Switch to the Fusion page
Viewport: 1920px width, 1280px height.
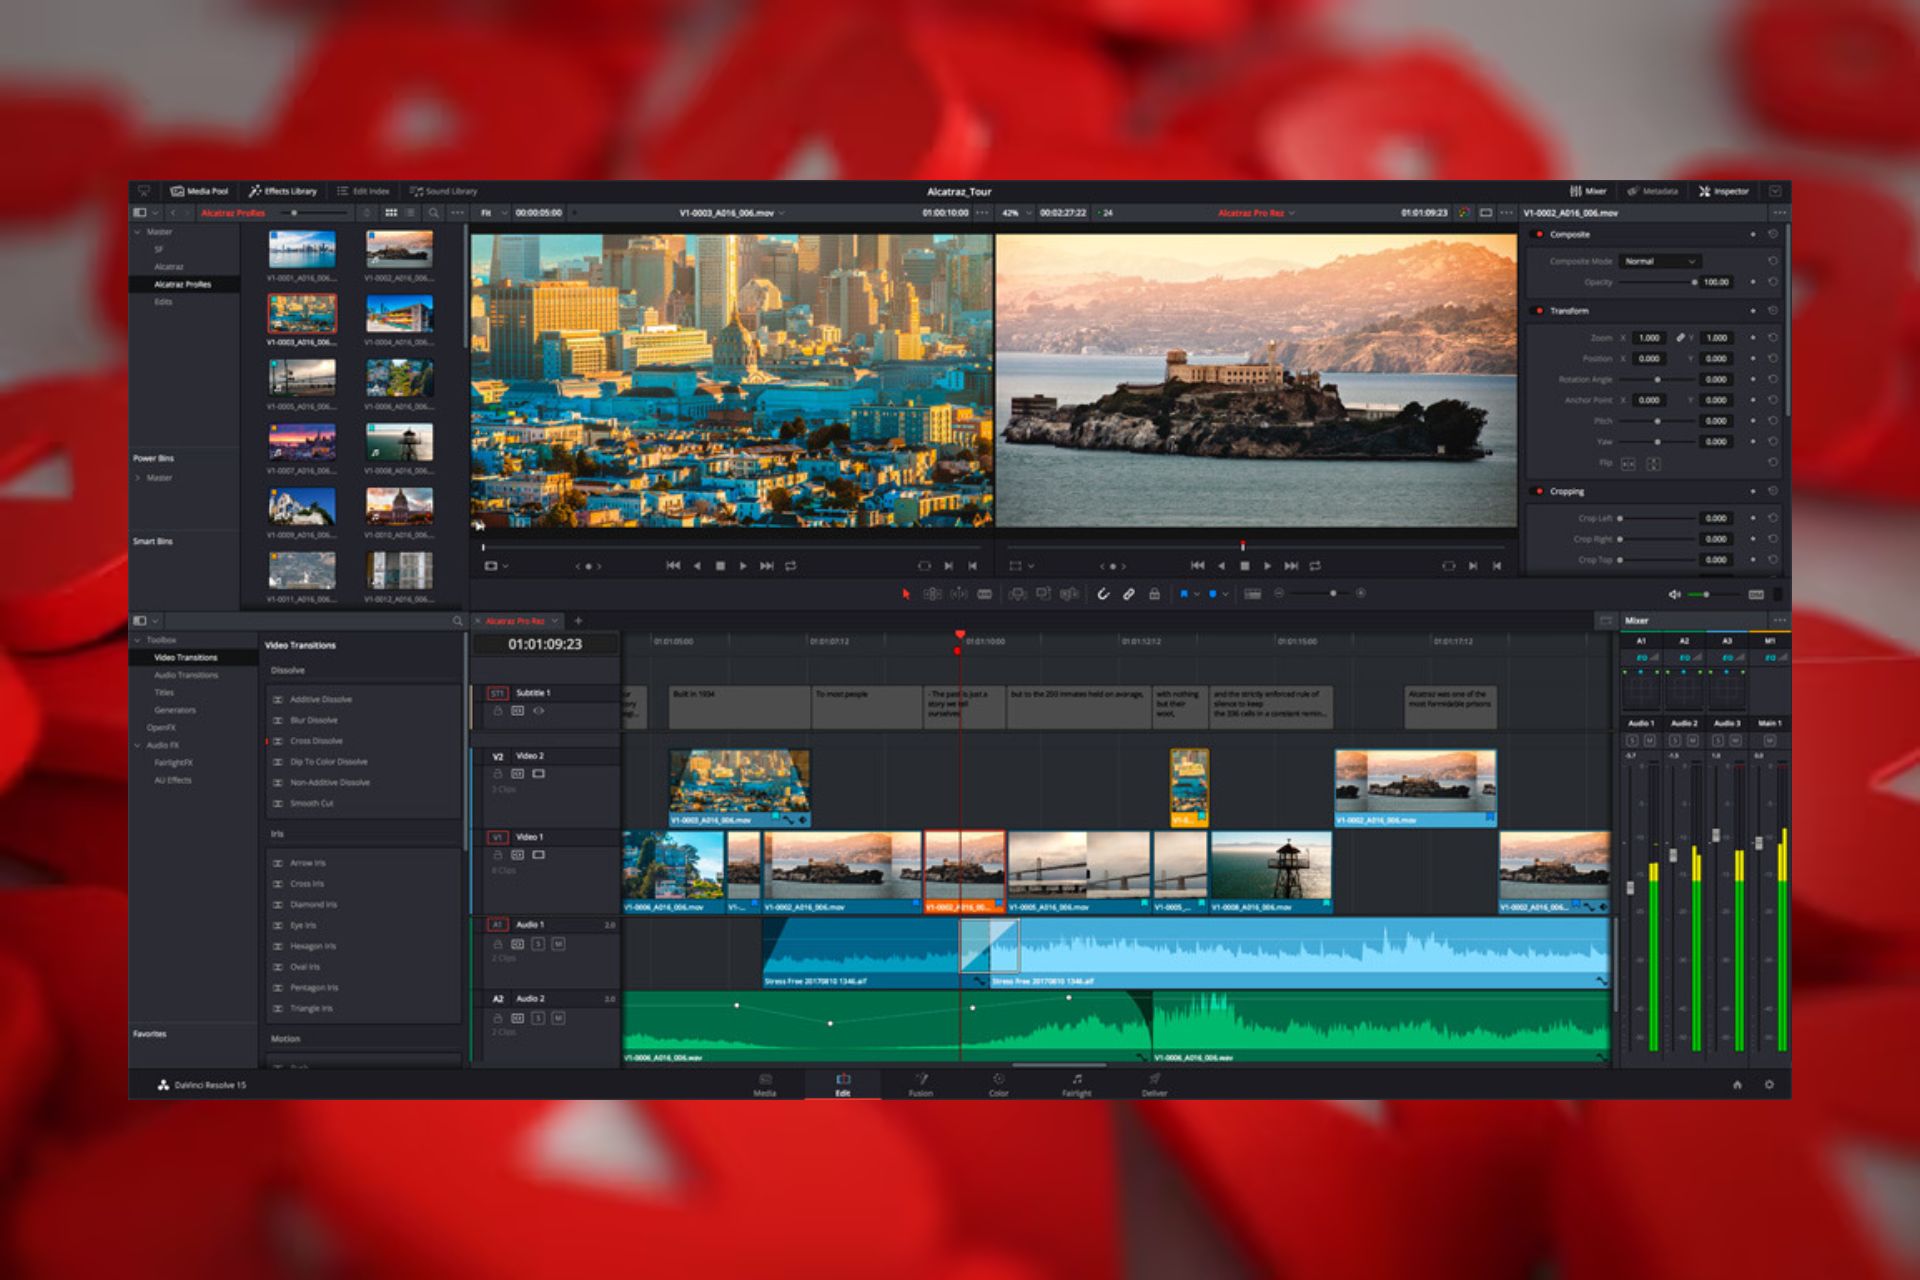[921, 1085]
